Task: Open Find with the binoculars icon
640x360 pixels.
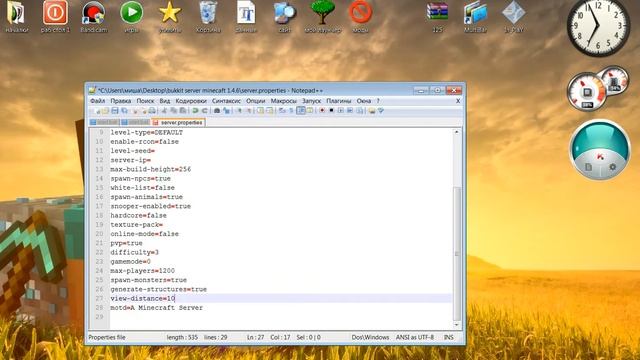Action: [217, 111]
